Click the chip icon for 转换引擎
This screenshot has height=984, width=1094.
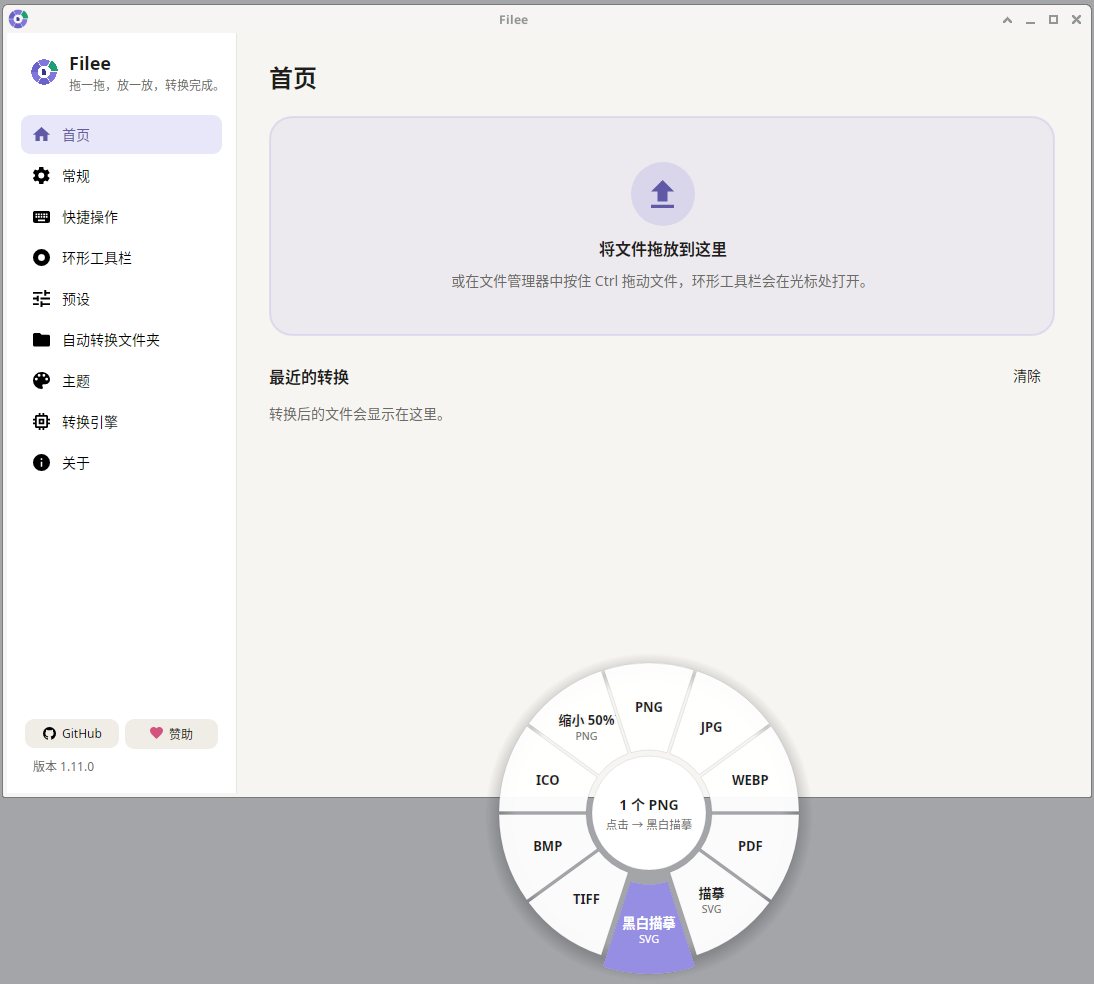point(41,422)
